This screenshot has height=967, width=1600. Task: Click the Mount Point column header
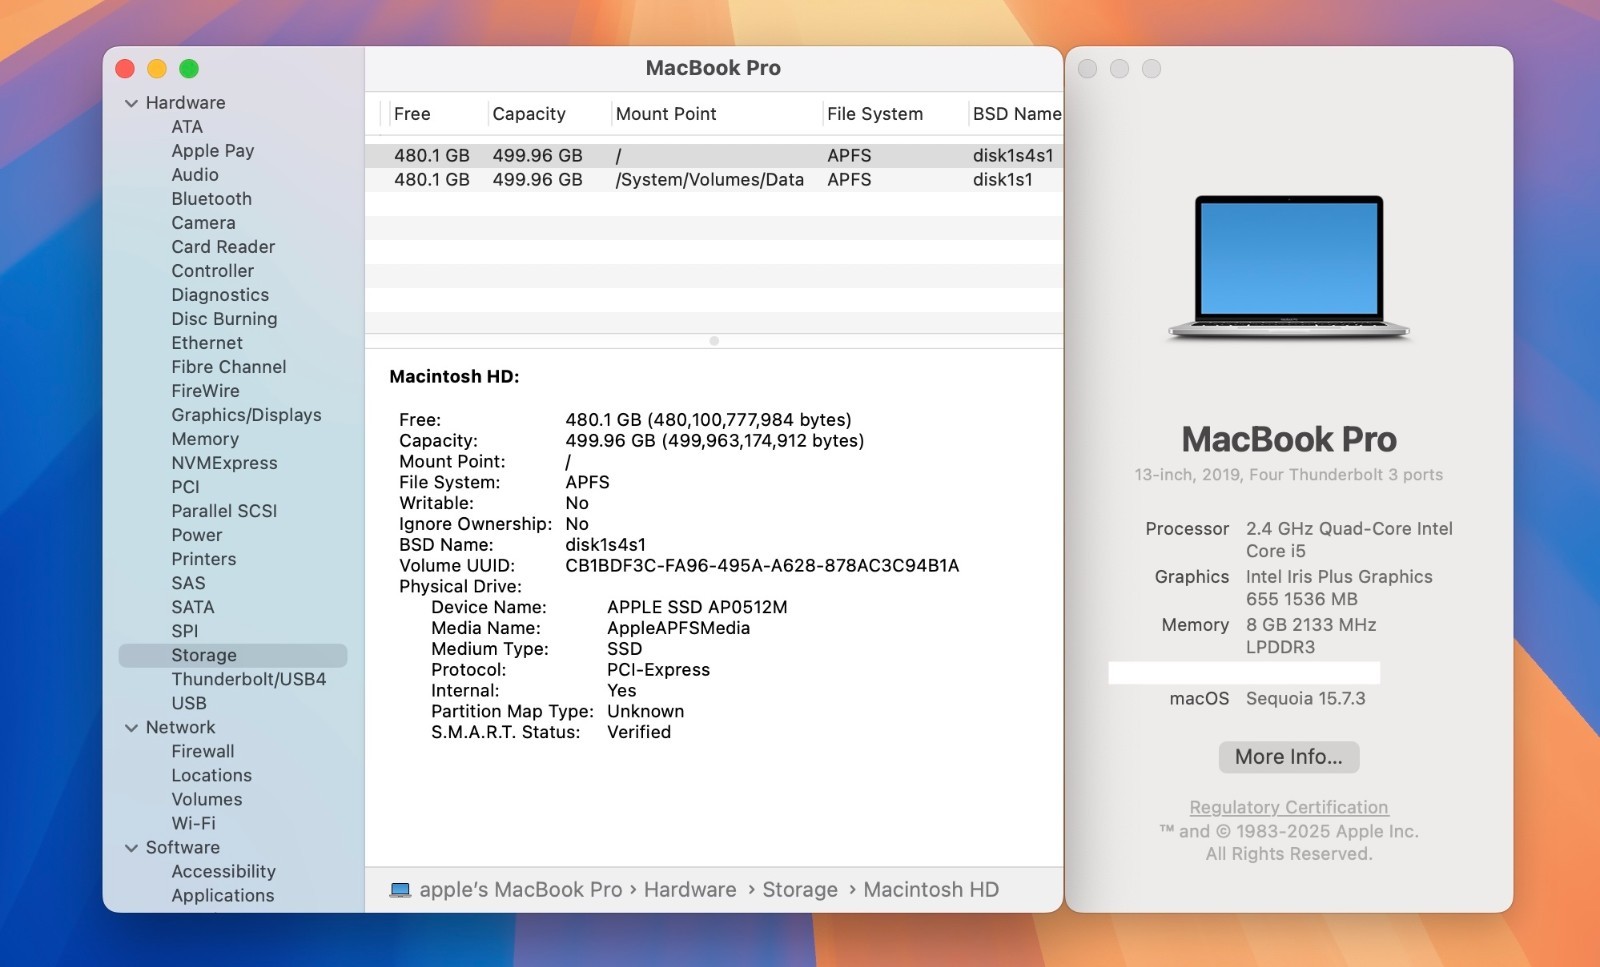tap(666, 114)
